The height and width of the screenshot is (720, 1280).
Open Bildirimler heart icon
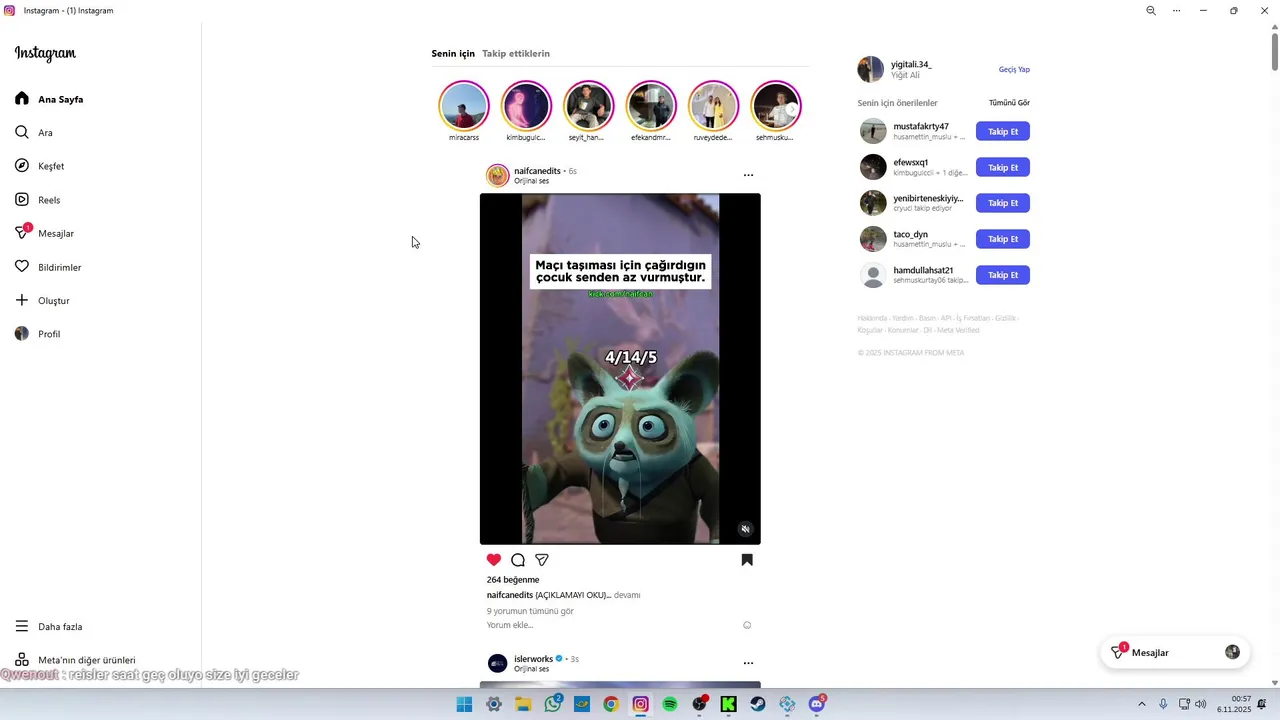click(x=22, y=267)
